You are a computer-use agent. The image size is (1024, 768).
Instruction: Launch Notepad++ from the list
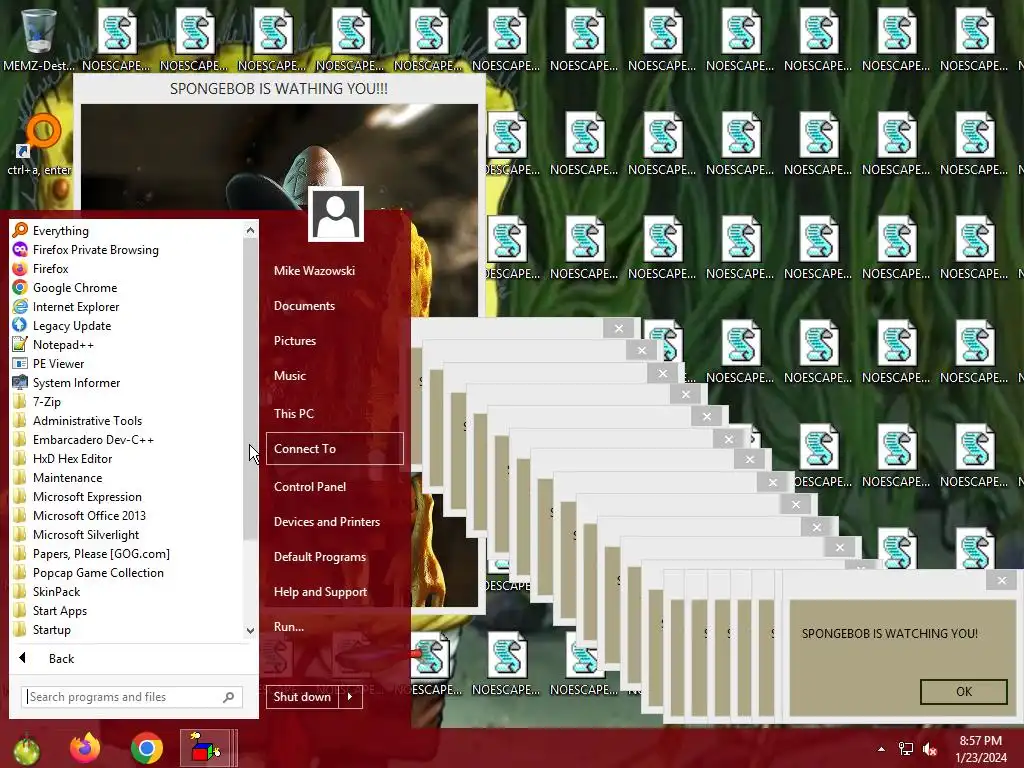(127, 344)
